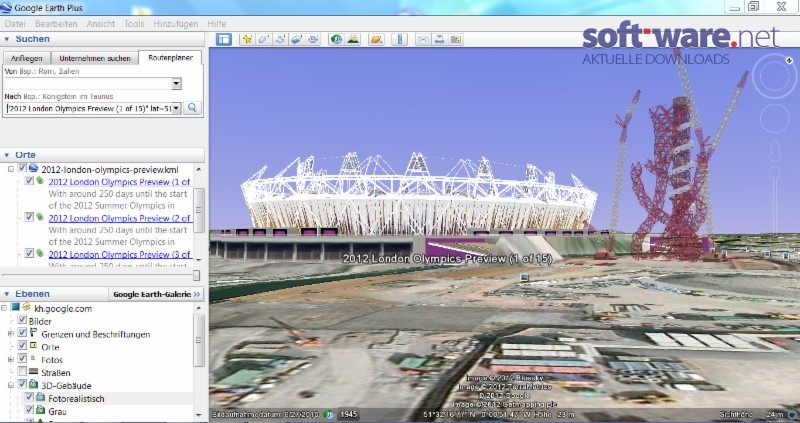Open 2012 London Olympics Preview (2 of link
This screenshot has height=423, width=800.
[x=119, y=218]
